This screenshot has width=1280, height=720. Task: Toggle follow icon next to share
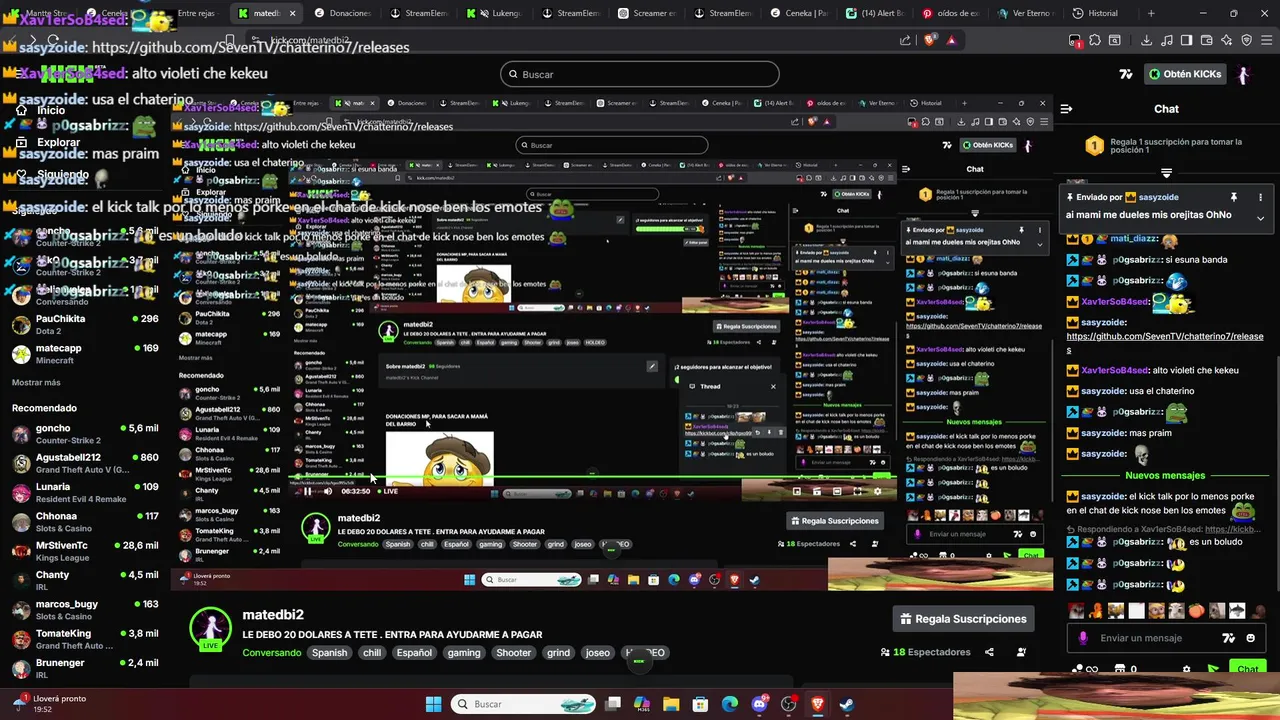(1021, 652)
